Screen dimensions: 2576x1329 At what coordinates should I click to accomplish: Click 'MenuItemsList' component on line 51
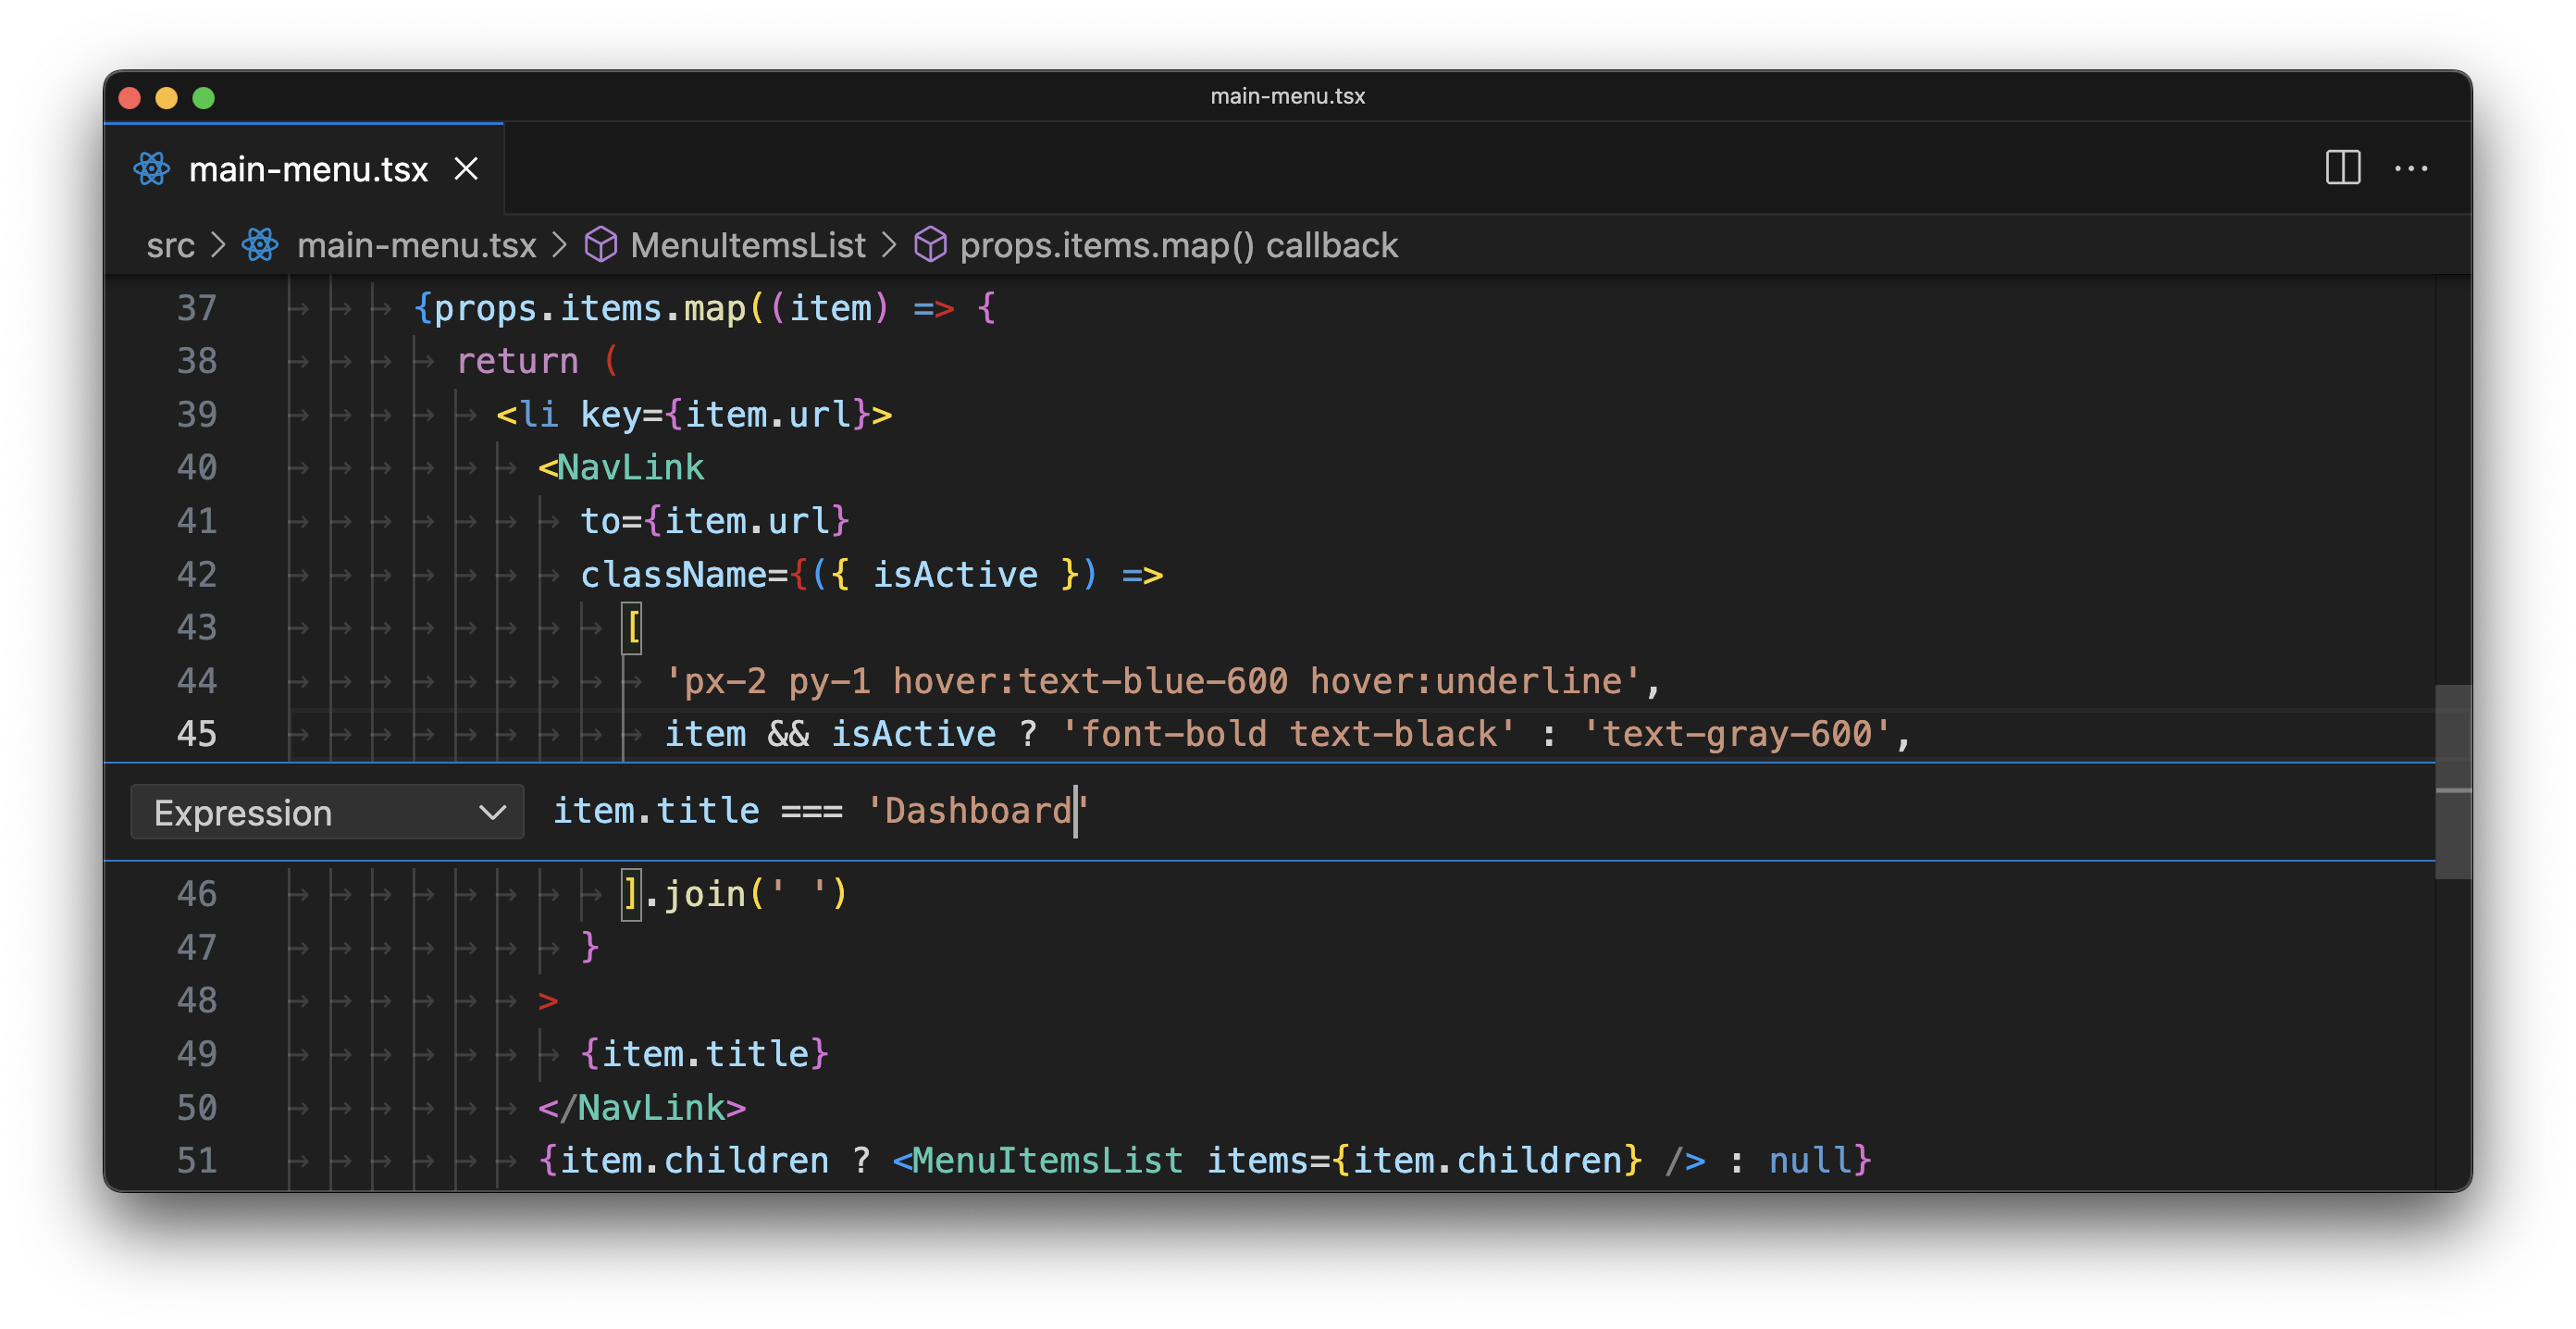1048,1160
